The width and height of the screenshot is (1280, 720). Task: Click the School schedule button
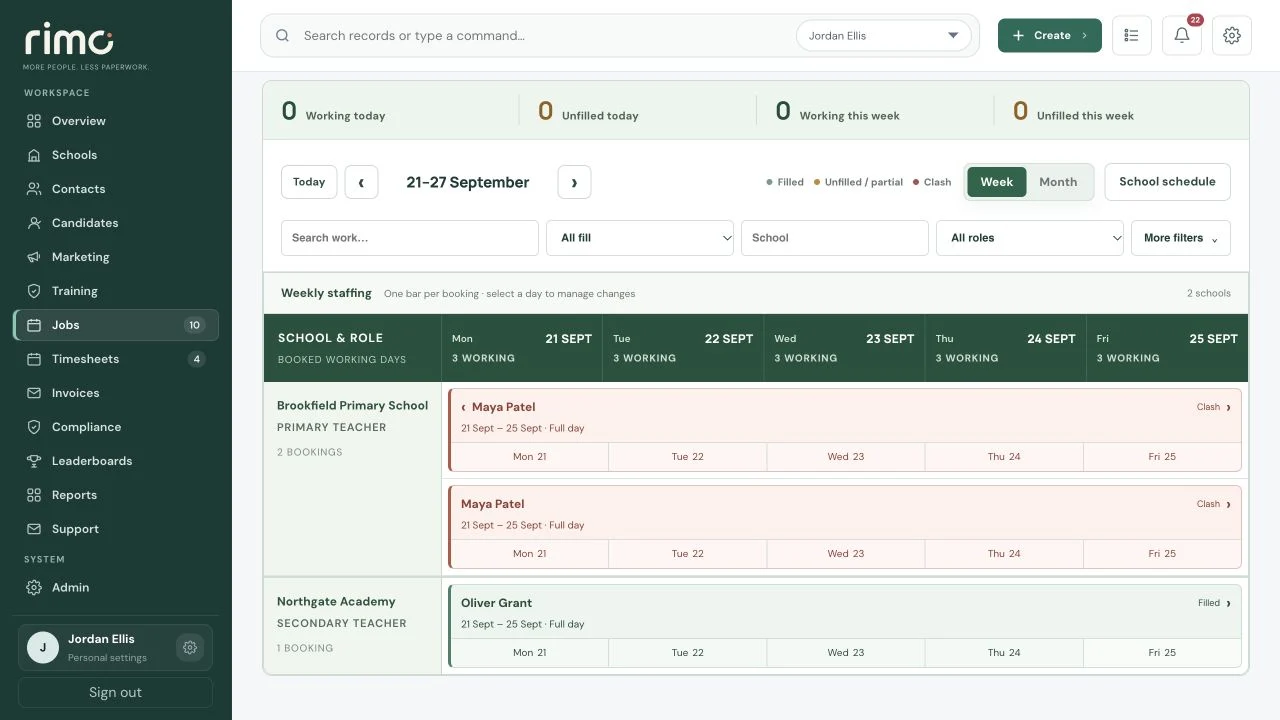coord(1167,182)
